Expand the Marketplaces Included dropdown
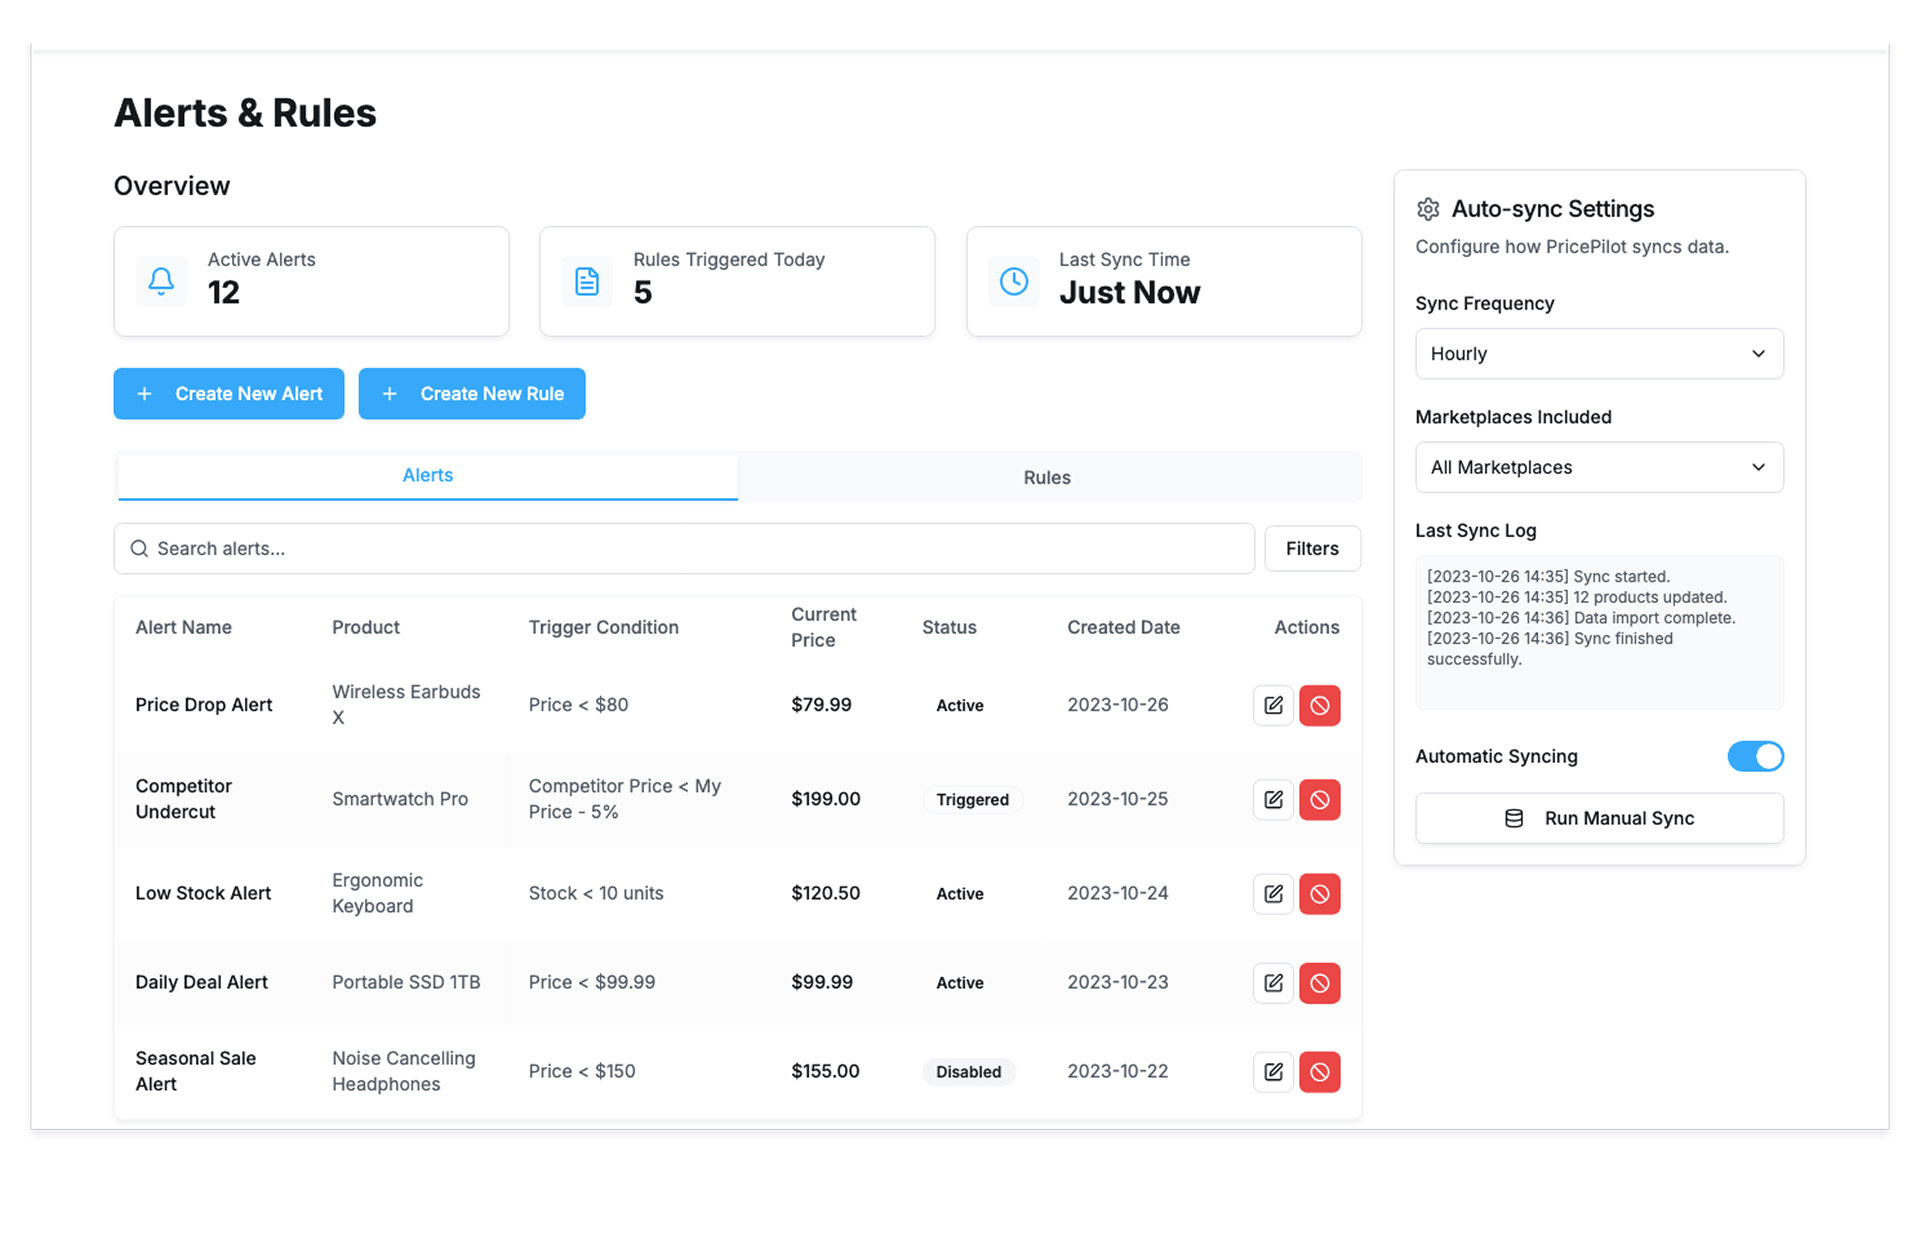 1598,467
